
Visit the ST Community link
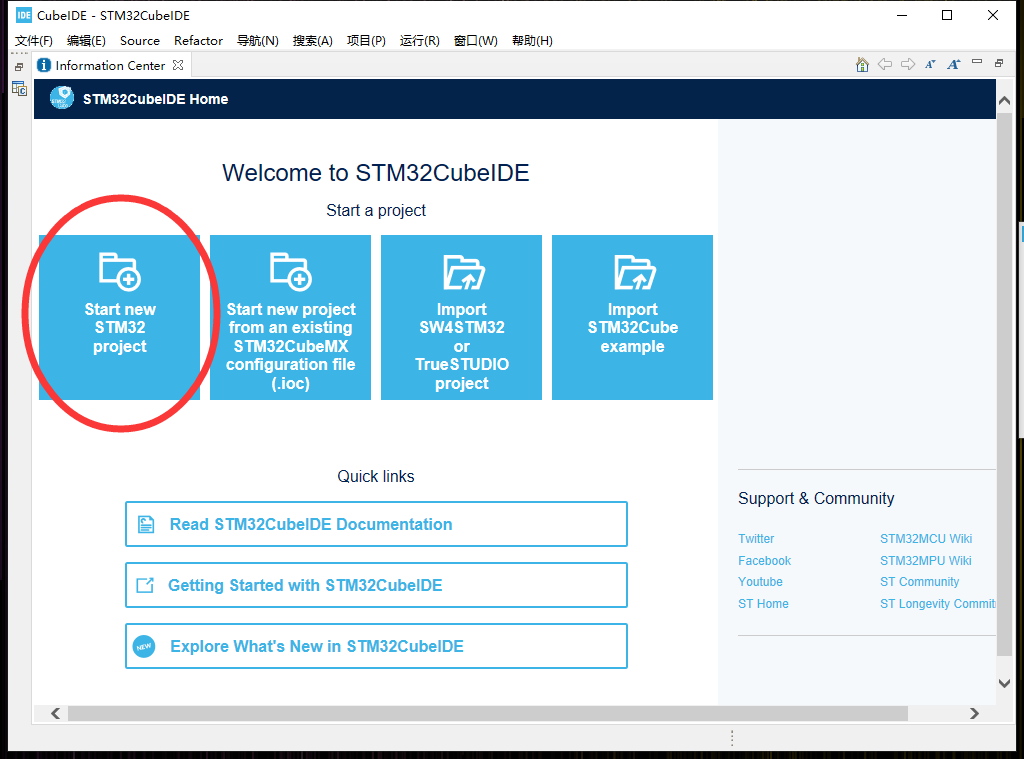click(919, 581)
